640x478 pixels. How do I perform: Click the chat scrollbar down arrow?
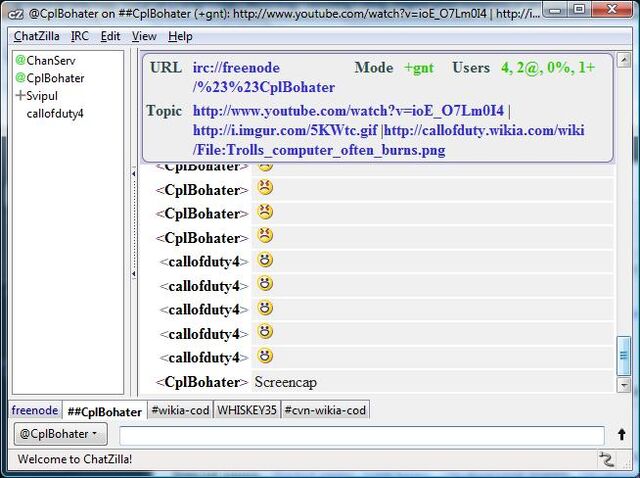point(624,385)
